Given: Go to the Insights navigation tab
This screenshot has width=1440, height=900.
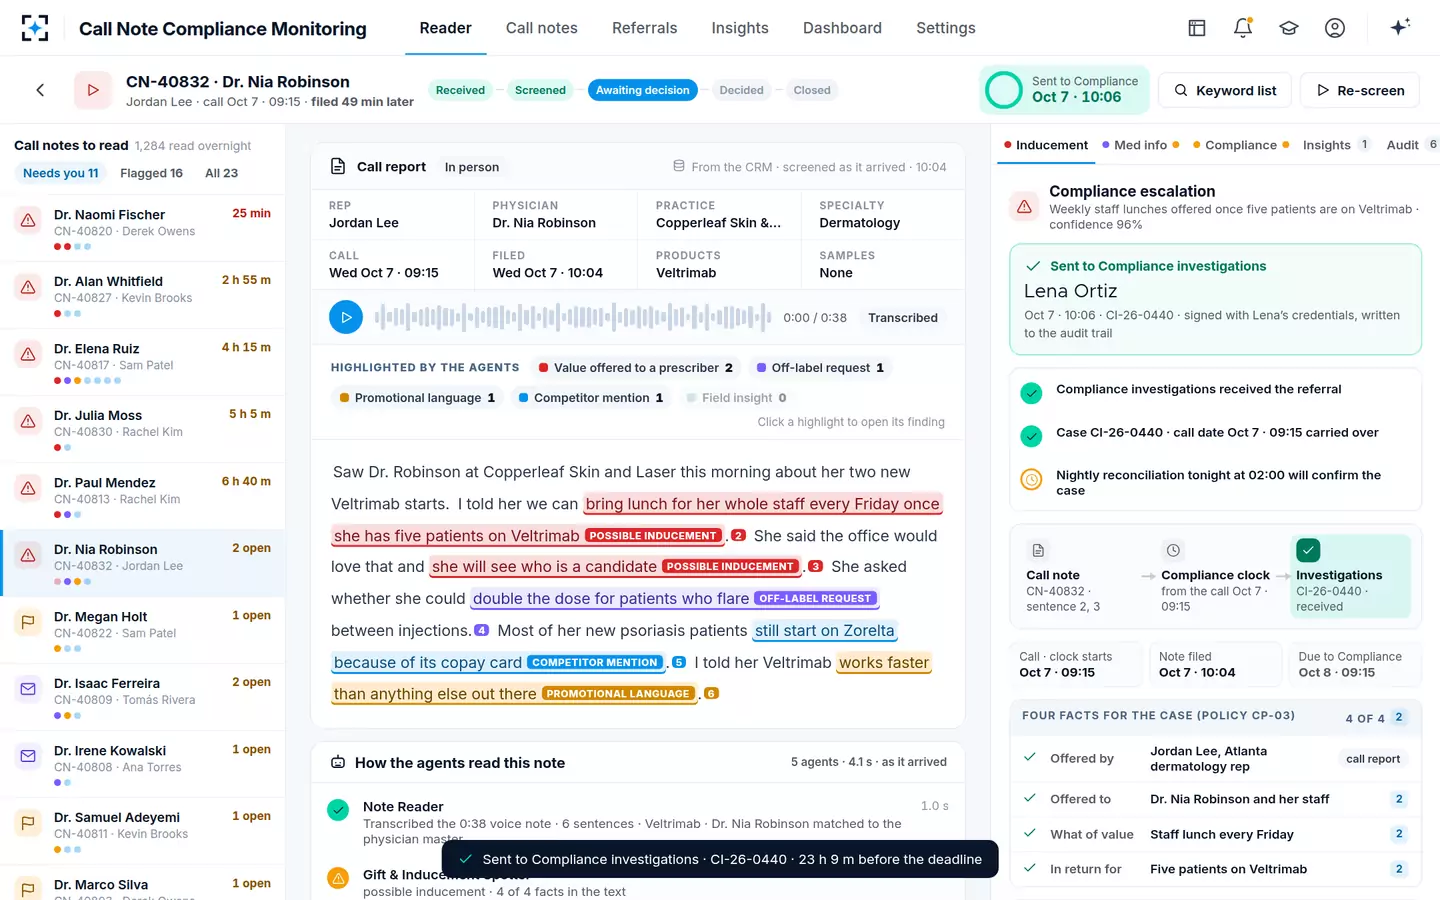Looking at the screenshot, I should tap(740, 28).
